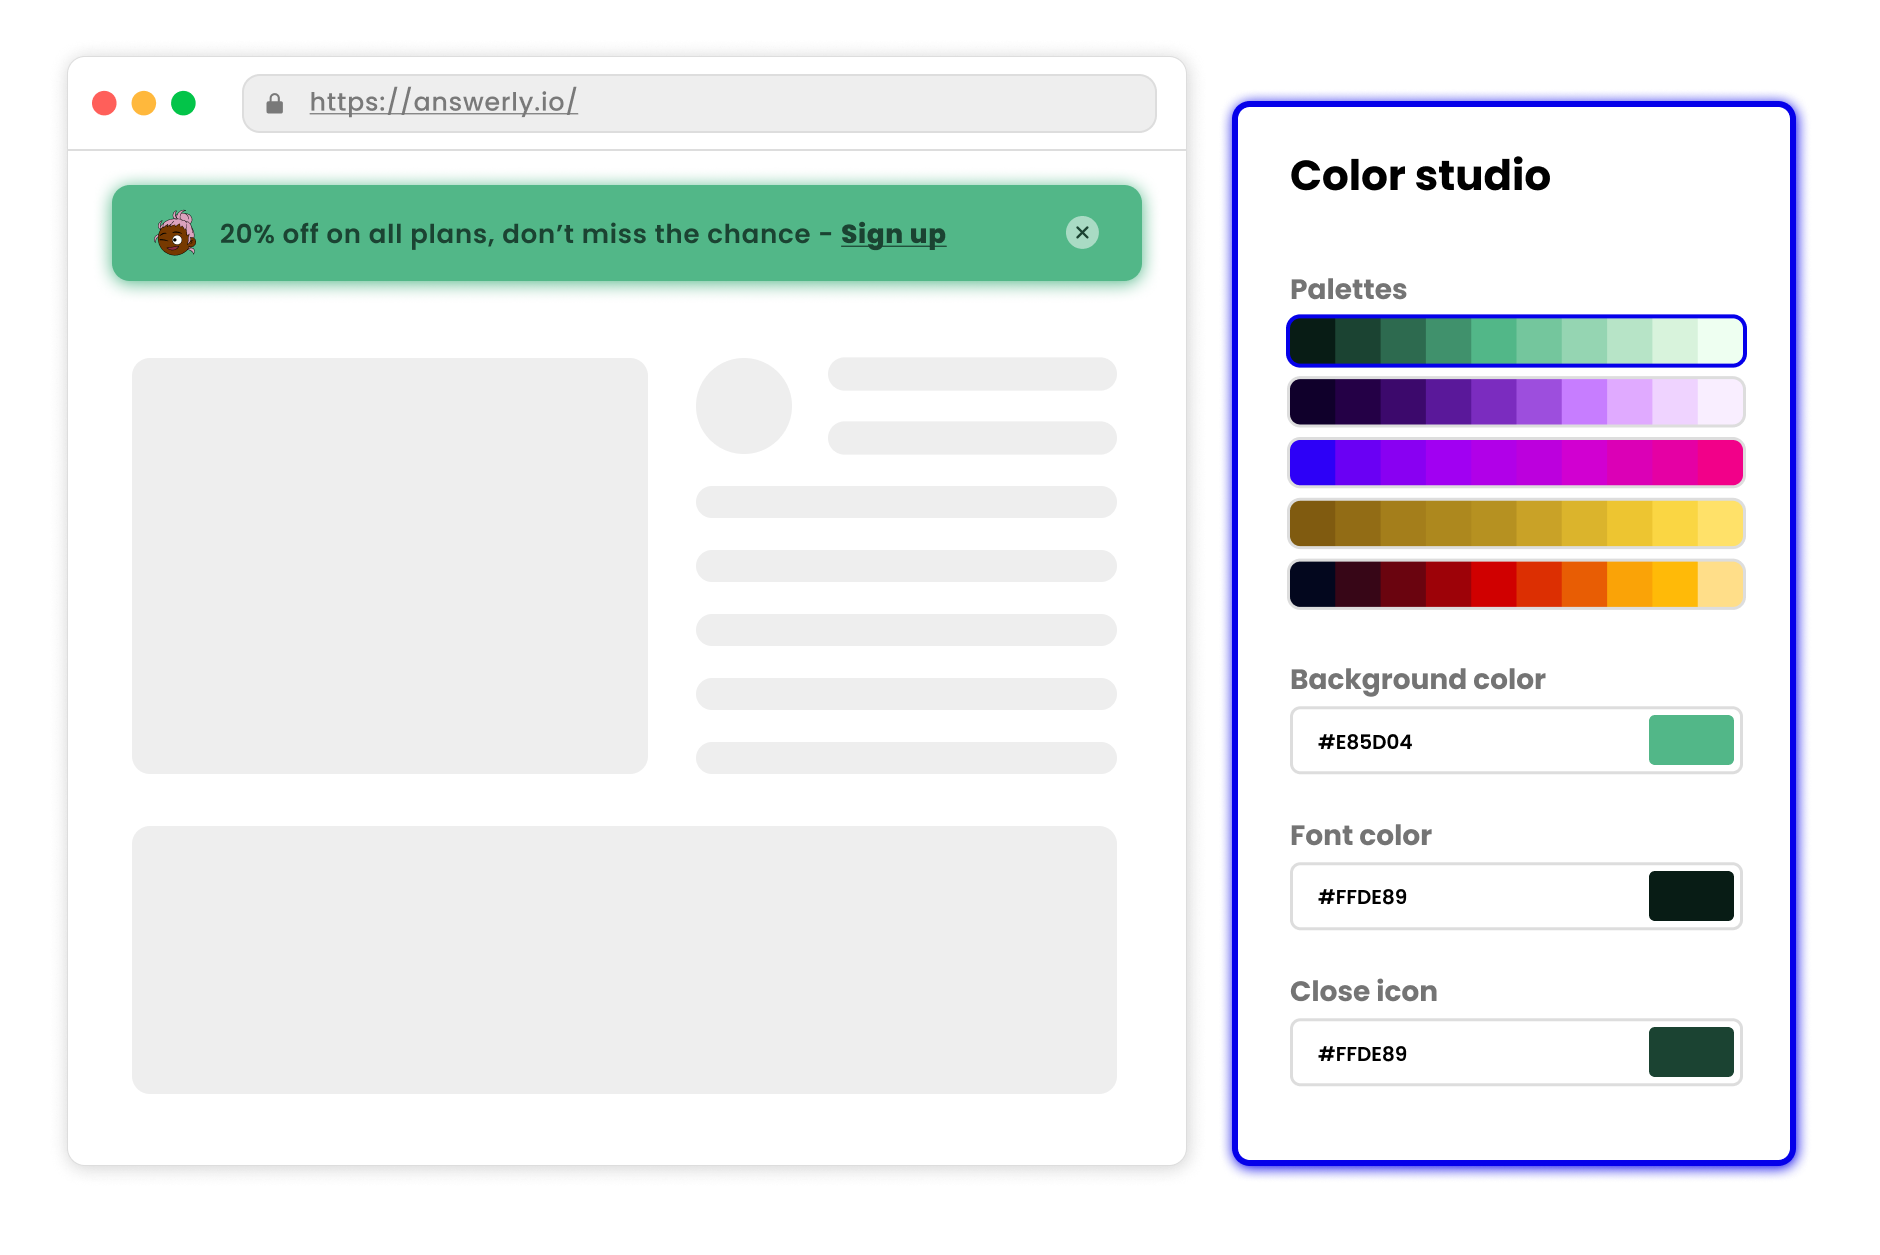Viewport: 1880px width, 1255px height.
Task: Click the https://answerly.io/ URL text
Action: [443, 102]
